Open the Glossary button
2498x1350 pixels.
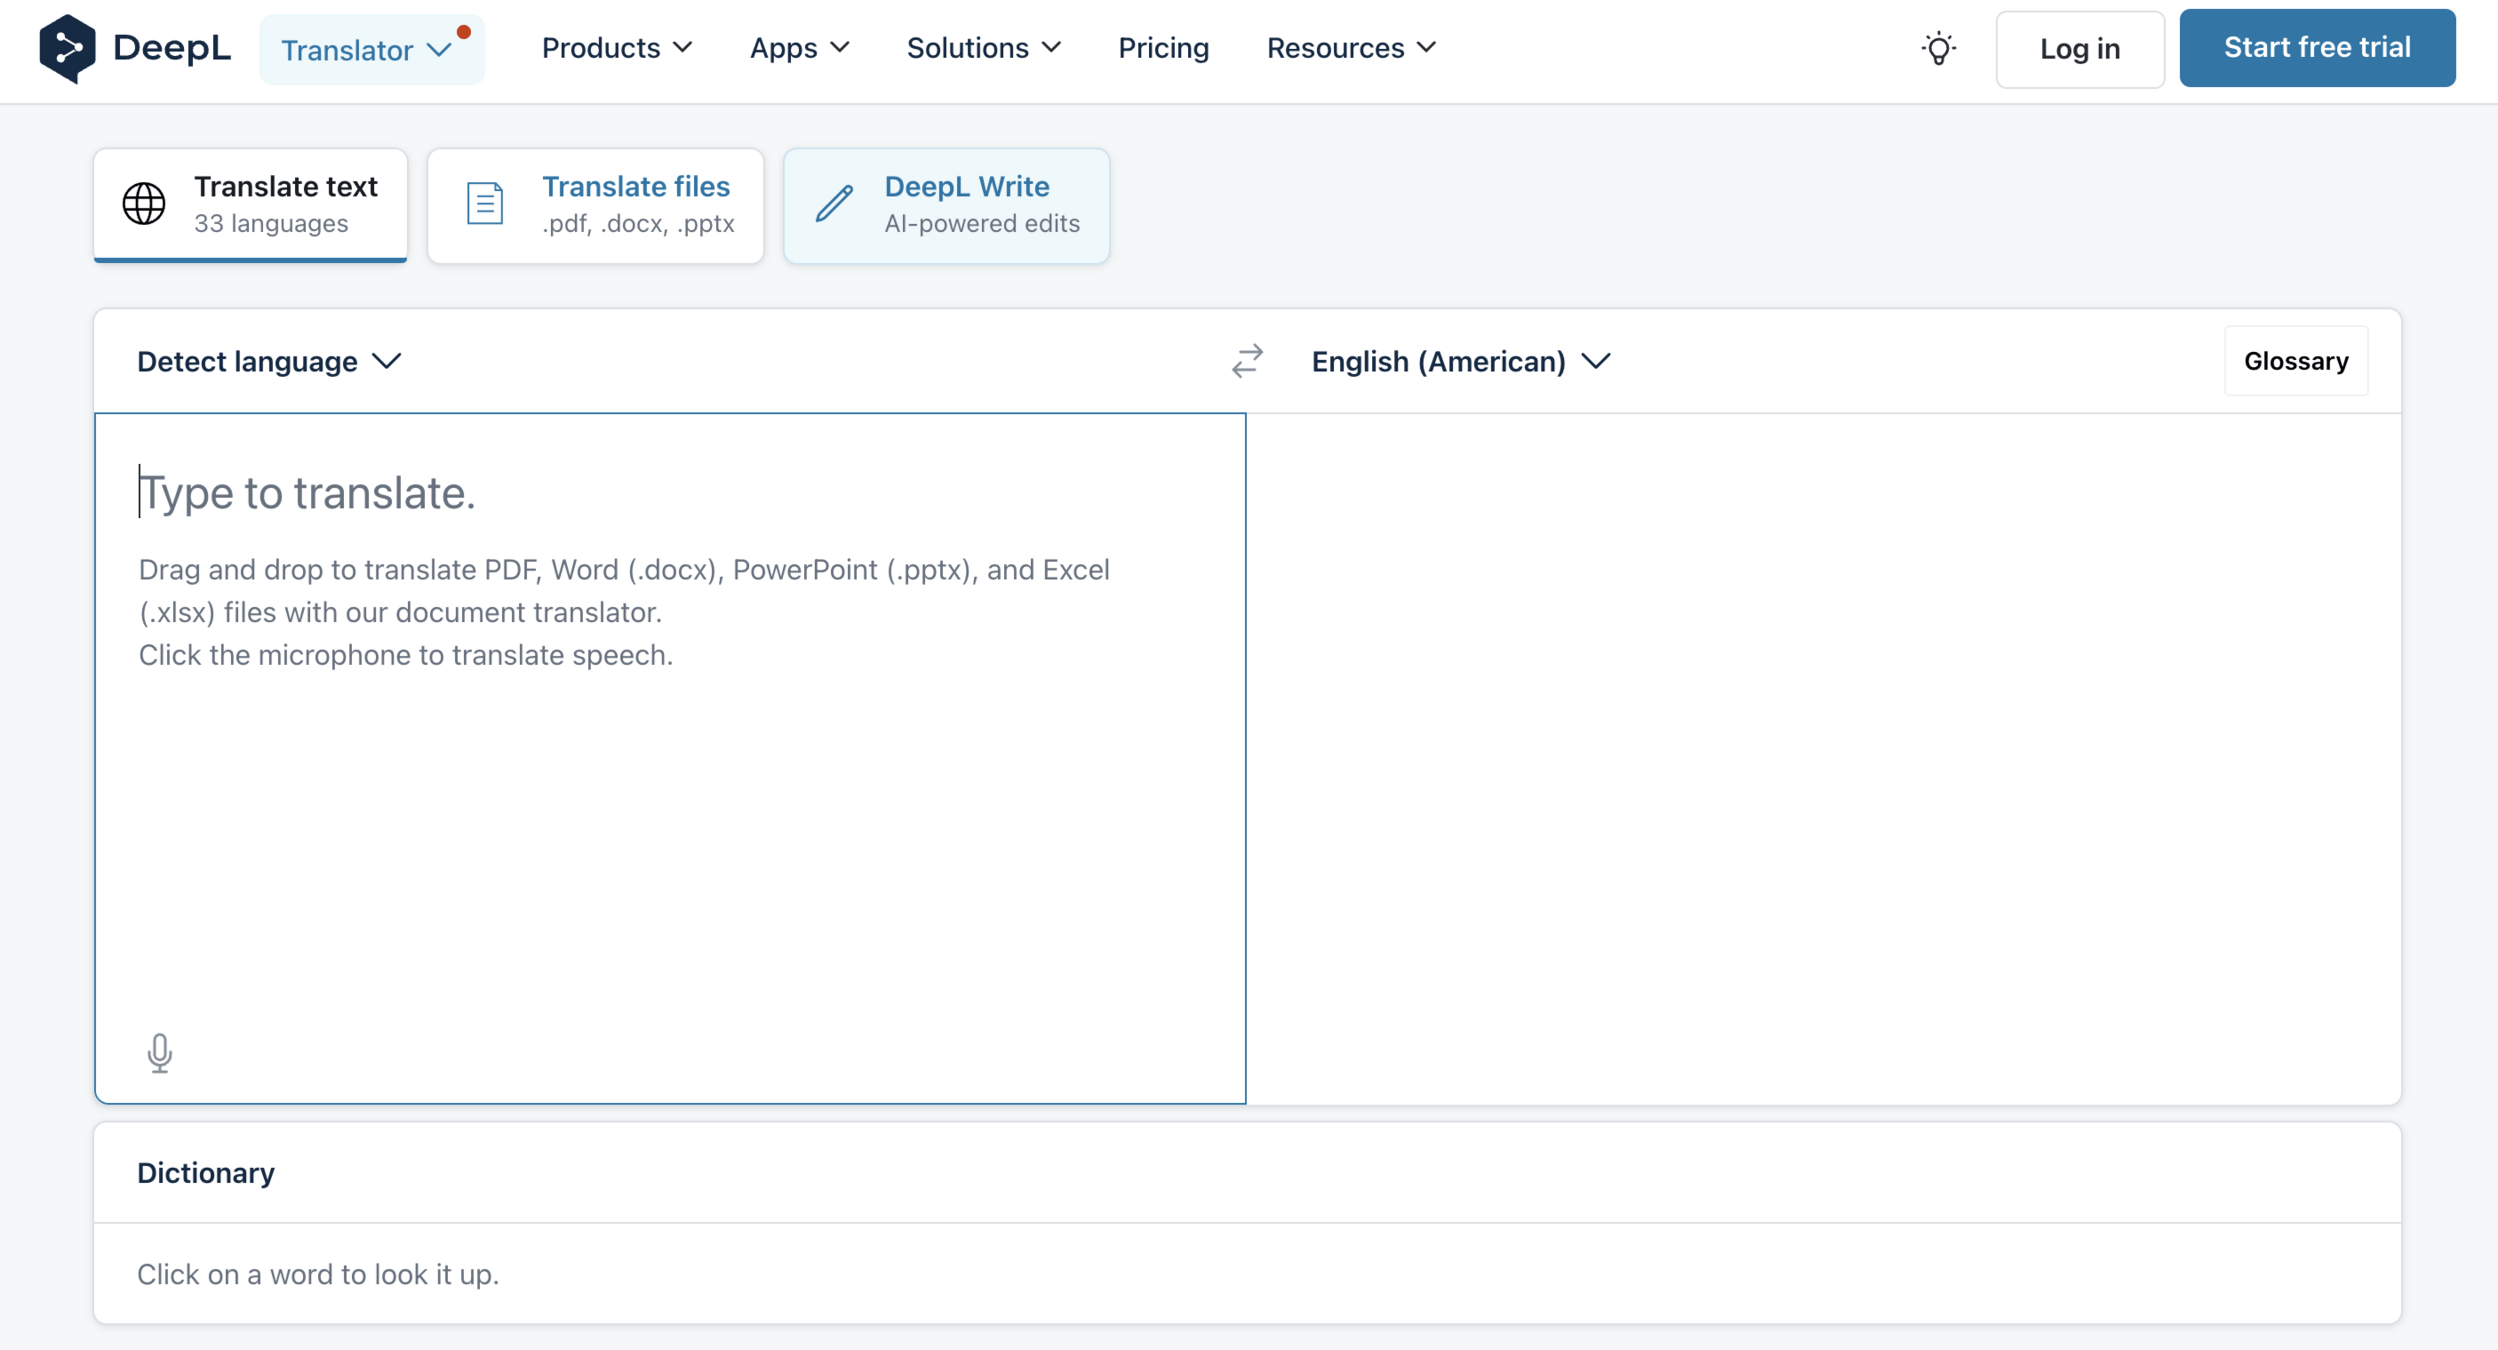2295,361
